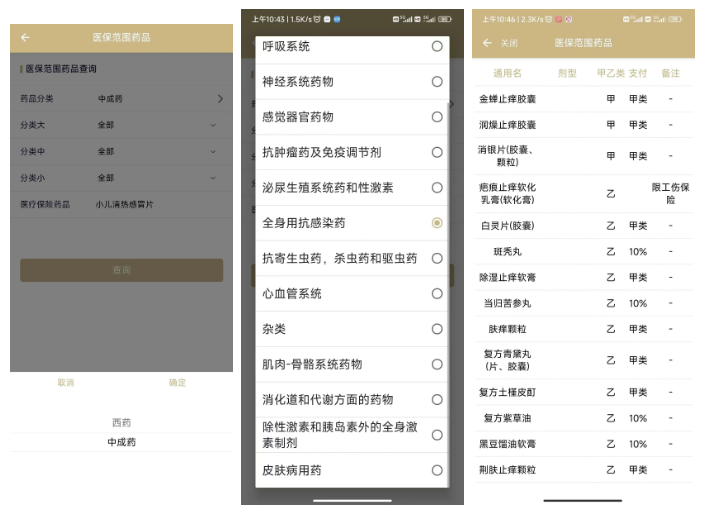
Task: Open the 药品分类 chevron arrow
Action: pos(220,99)
